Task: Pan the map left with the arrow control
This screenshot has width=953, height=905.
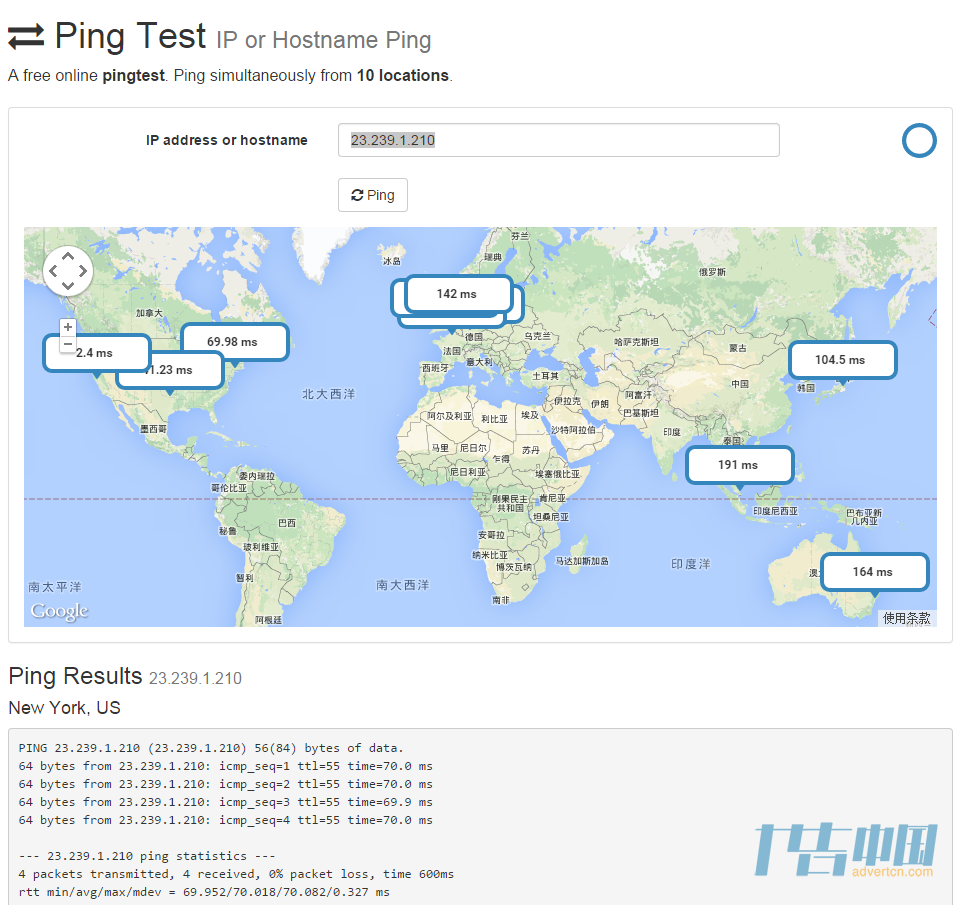Action: coord(54,271)
